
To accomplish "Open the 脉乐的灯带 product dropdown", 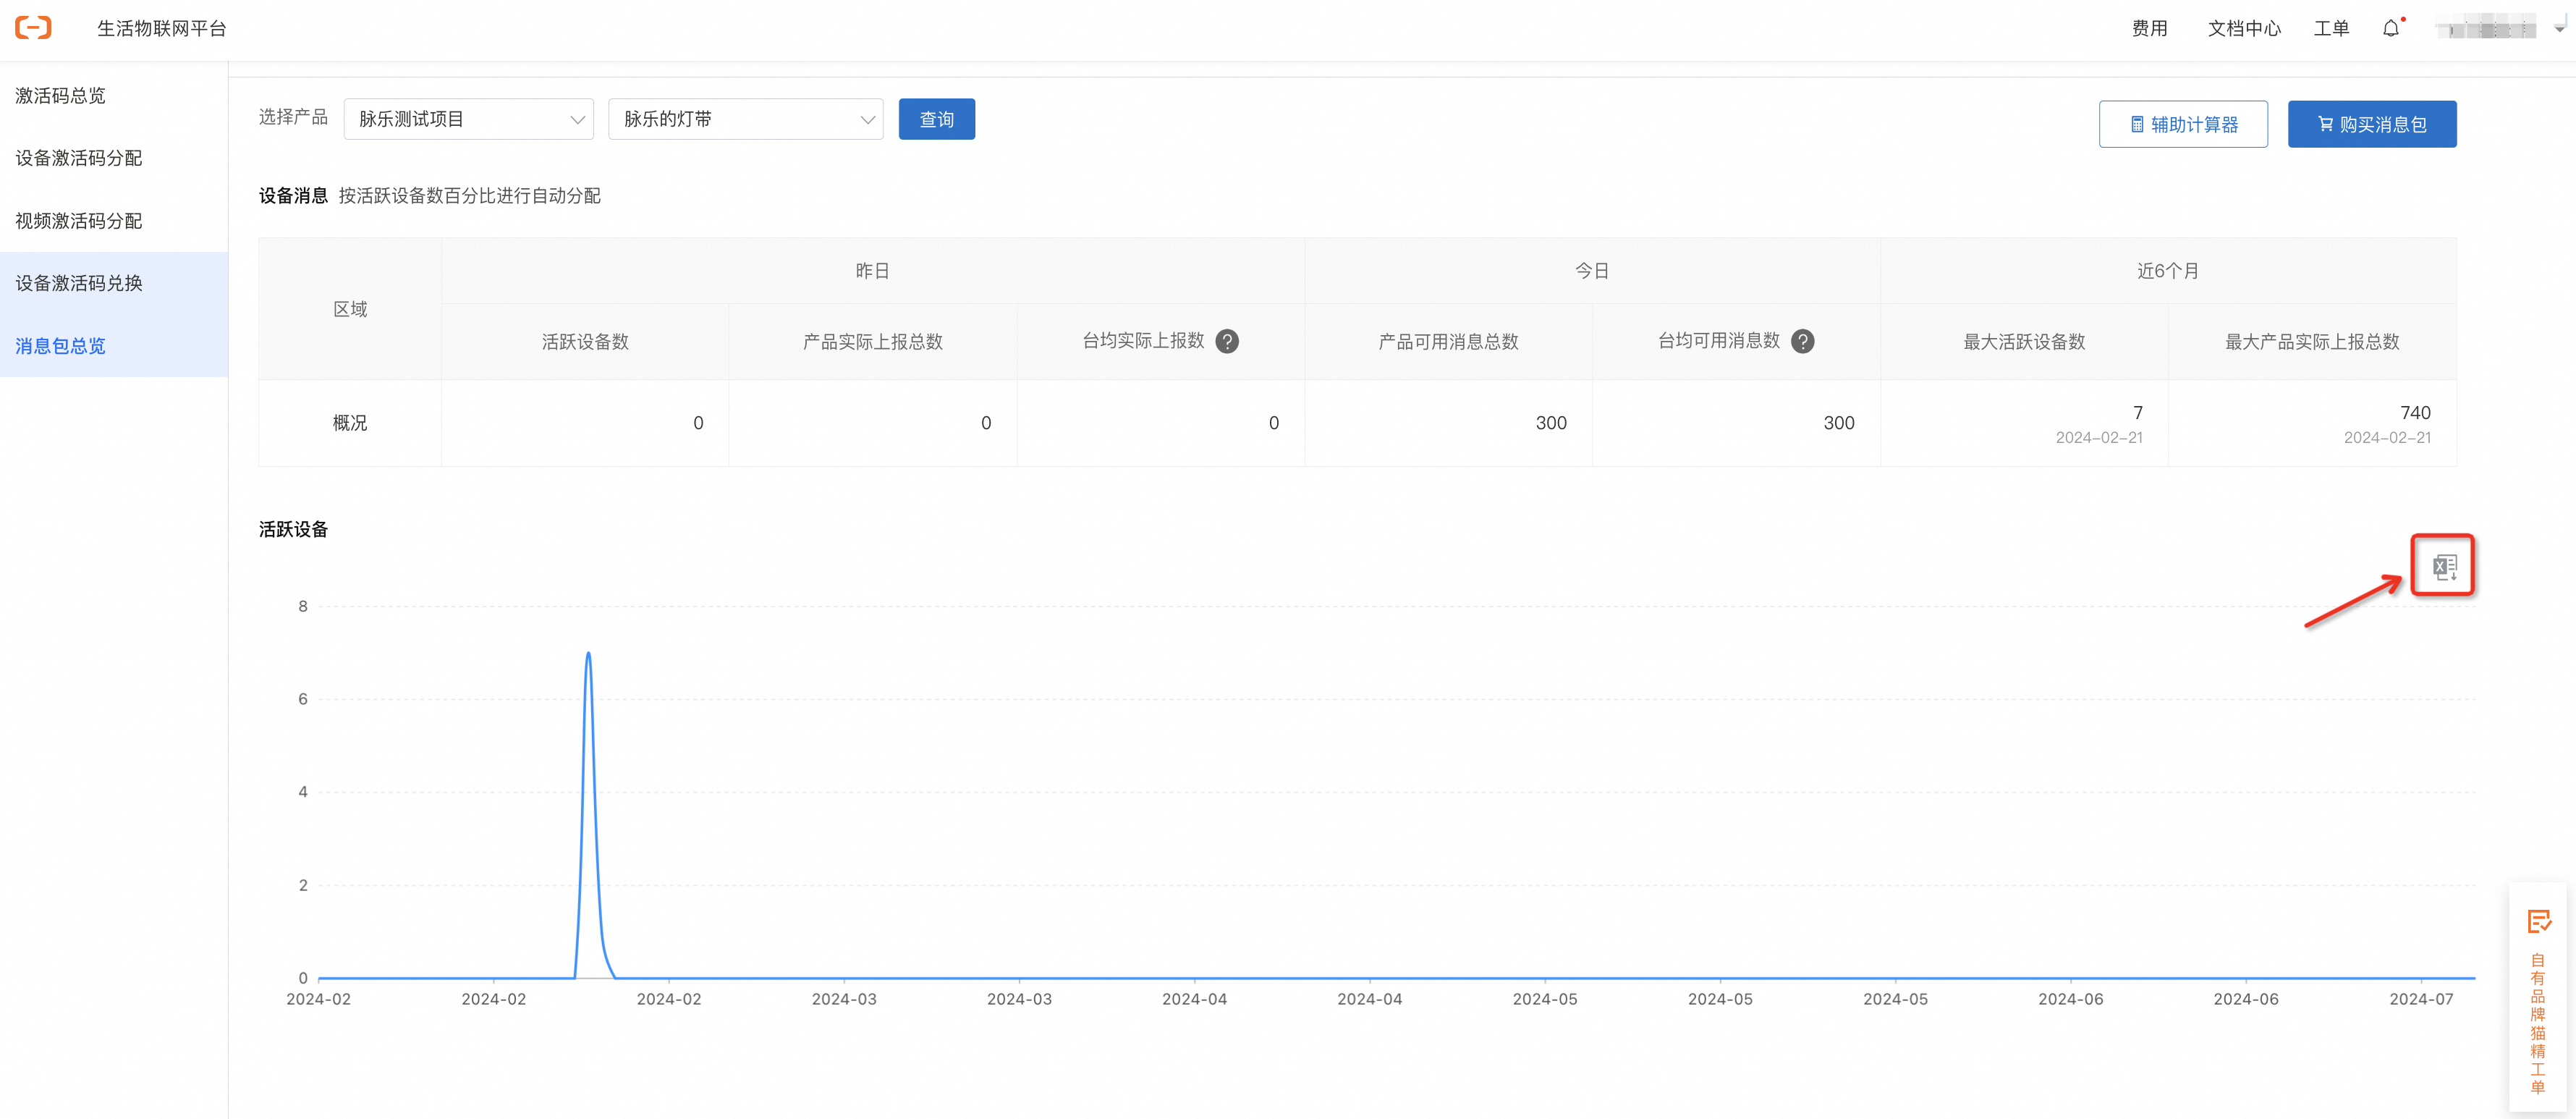I will 745,119.
